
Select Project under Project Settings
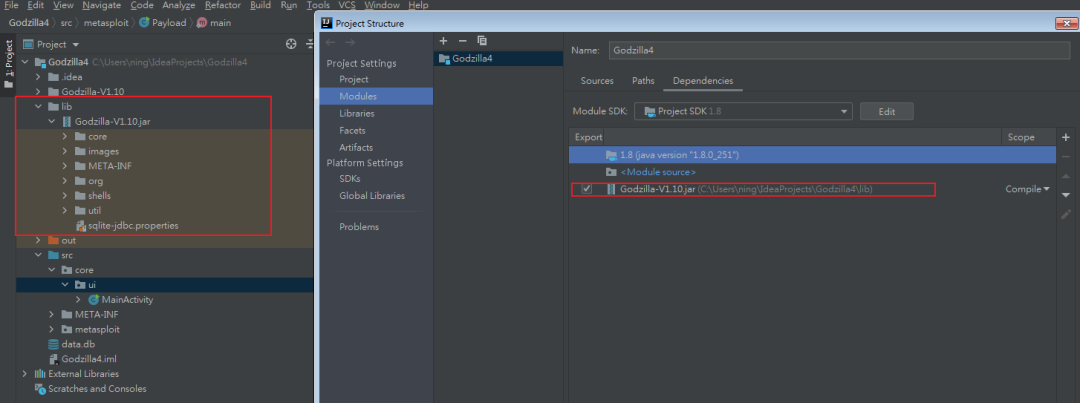point(354,79)
